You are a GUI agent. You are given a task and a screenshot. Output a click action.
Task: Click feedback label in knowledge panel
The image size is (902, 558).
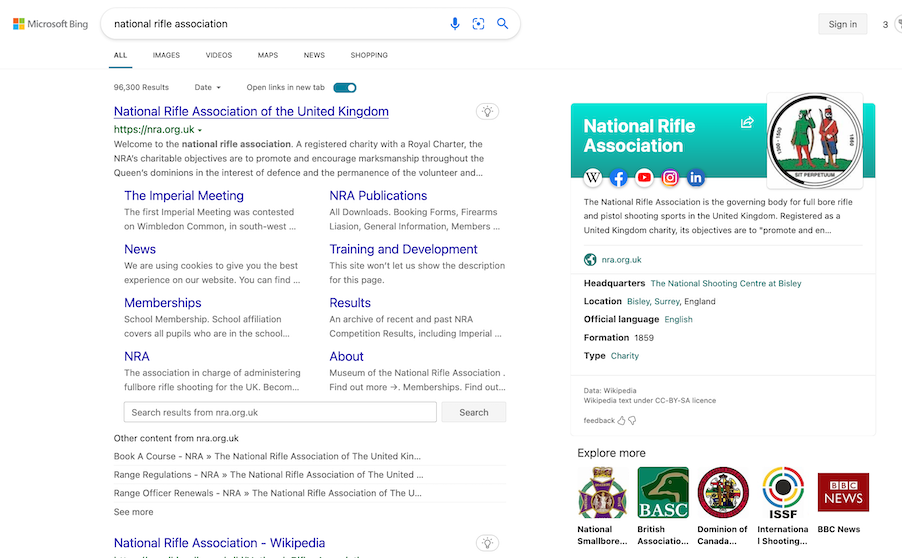[599, 421]
